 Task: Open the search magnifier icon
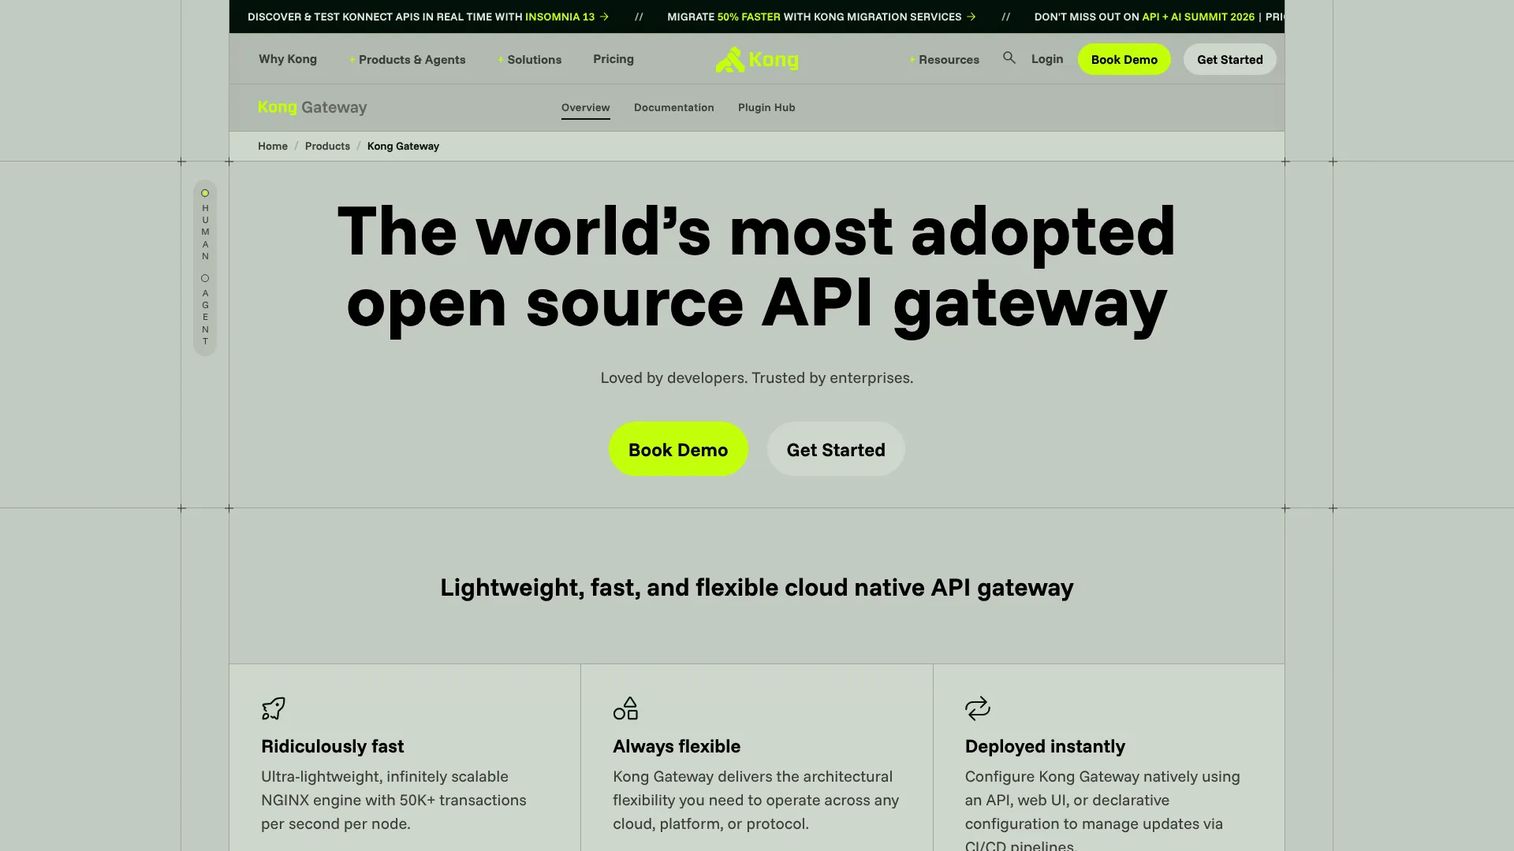pos(1009,58)
